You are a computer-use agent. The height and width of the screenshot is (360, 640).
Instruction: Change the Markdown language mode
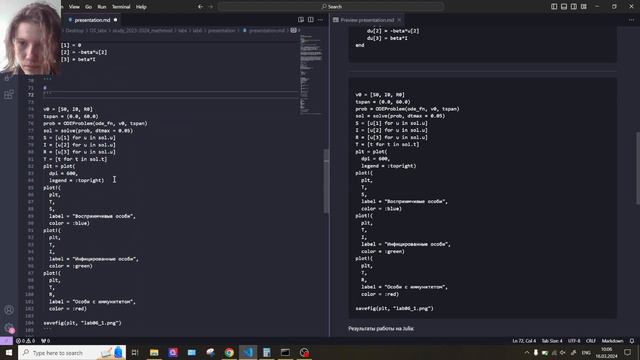pyautogui.click(x=612, y=341)
